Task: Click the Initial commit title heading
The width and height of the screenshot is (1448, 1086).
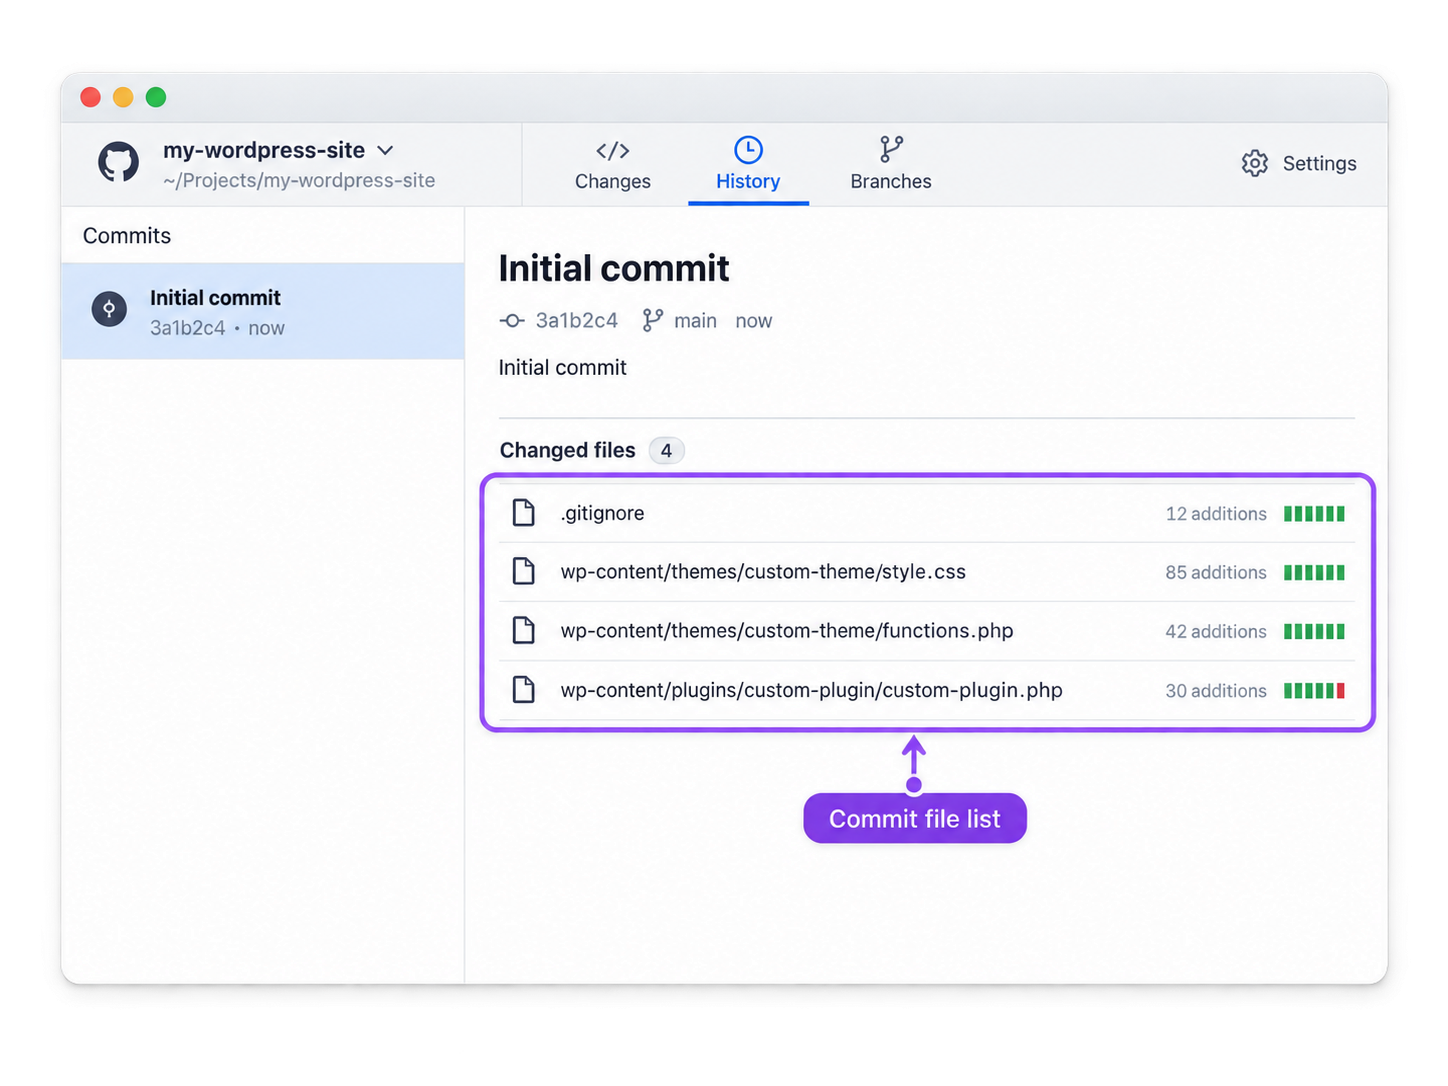Action: 614,269
